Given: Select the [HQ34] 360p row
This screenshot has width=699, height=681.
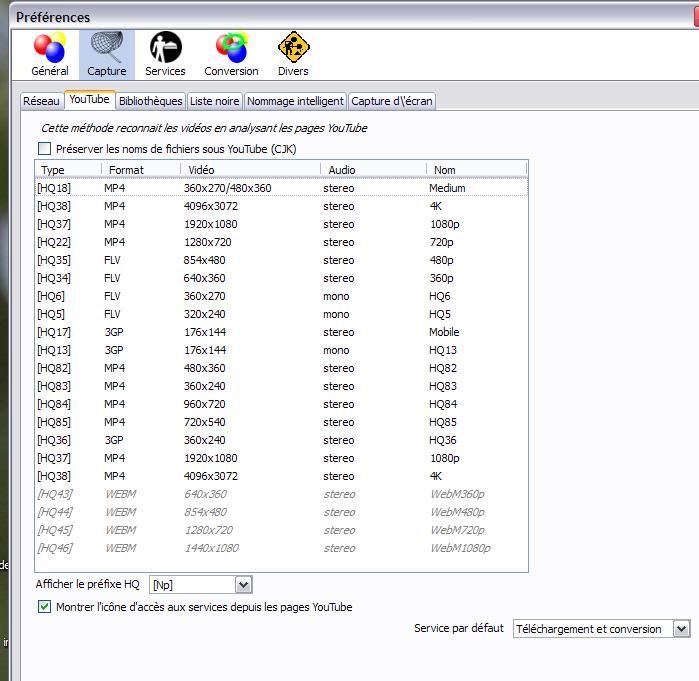Looking at the screenshot, I should pos(281,278).
